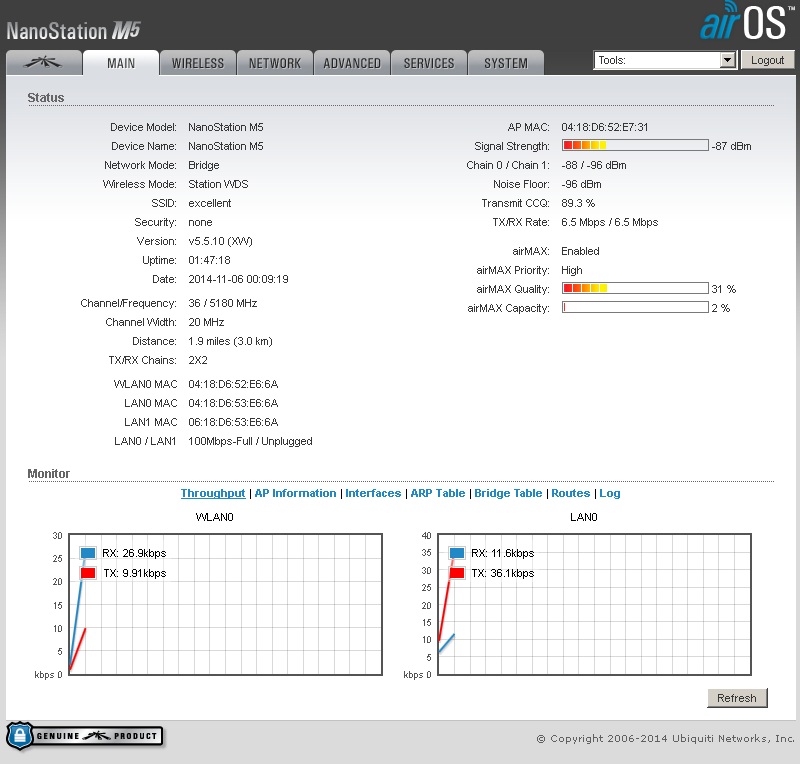Click the airMAX Quality percentage 31 %

[x=723, y=289]
